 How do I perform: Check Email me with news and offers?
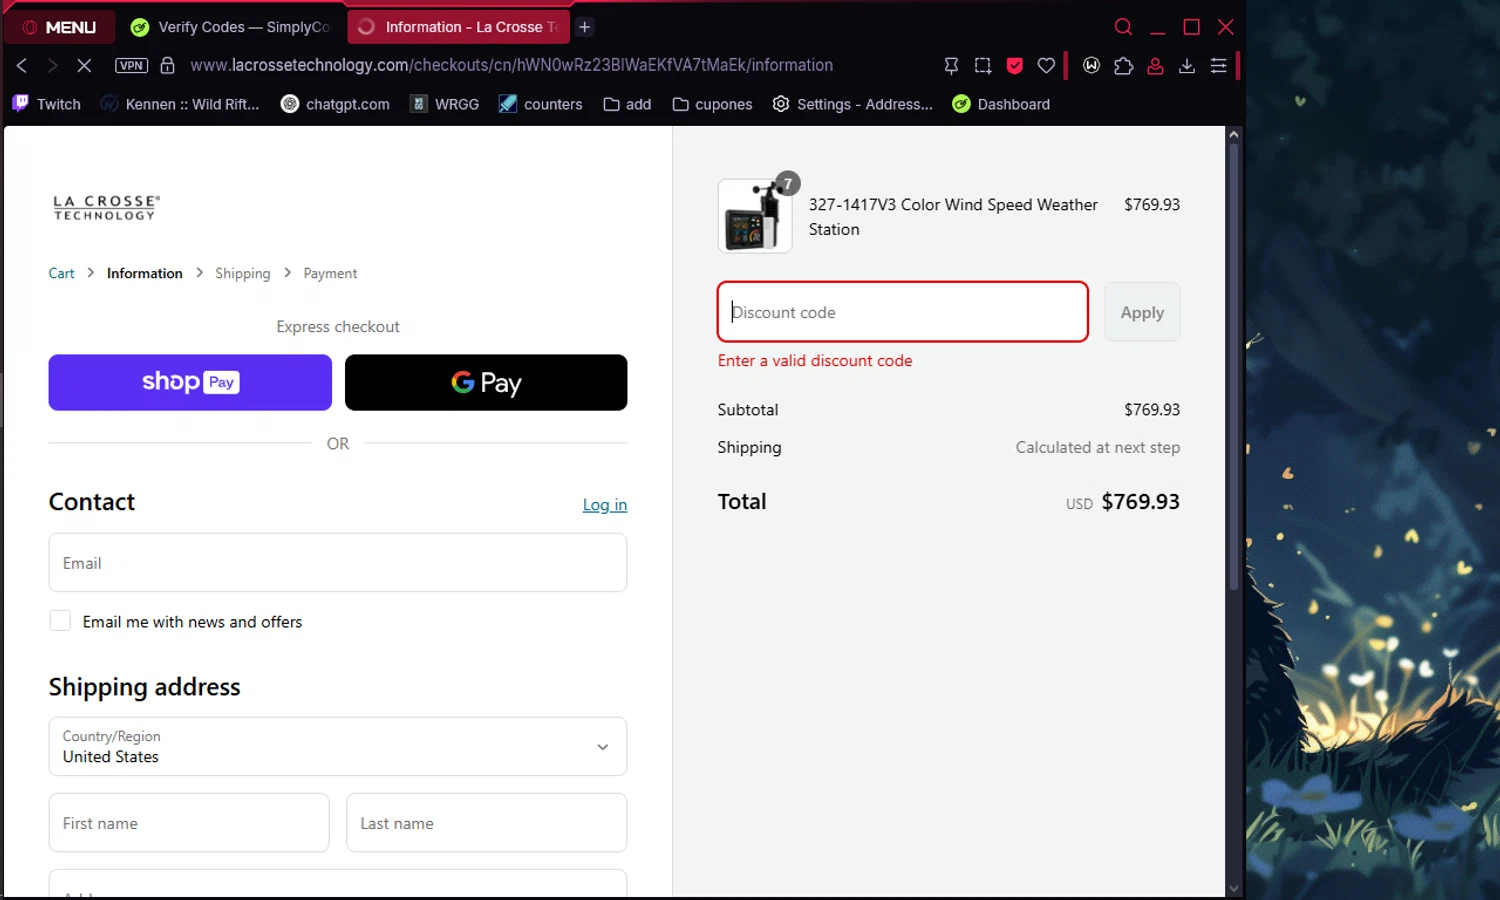(x=60, y=621)
